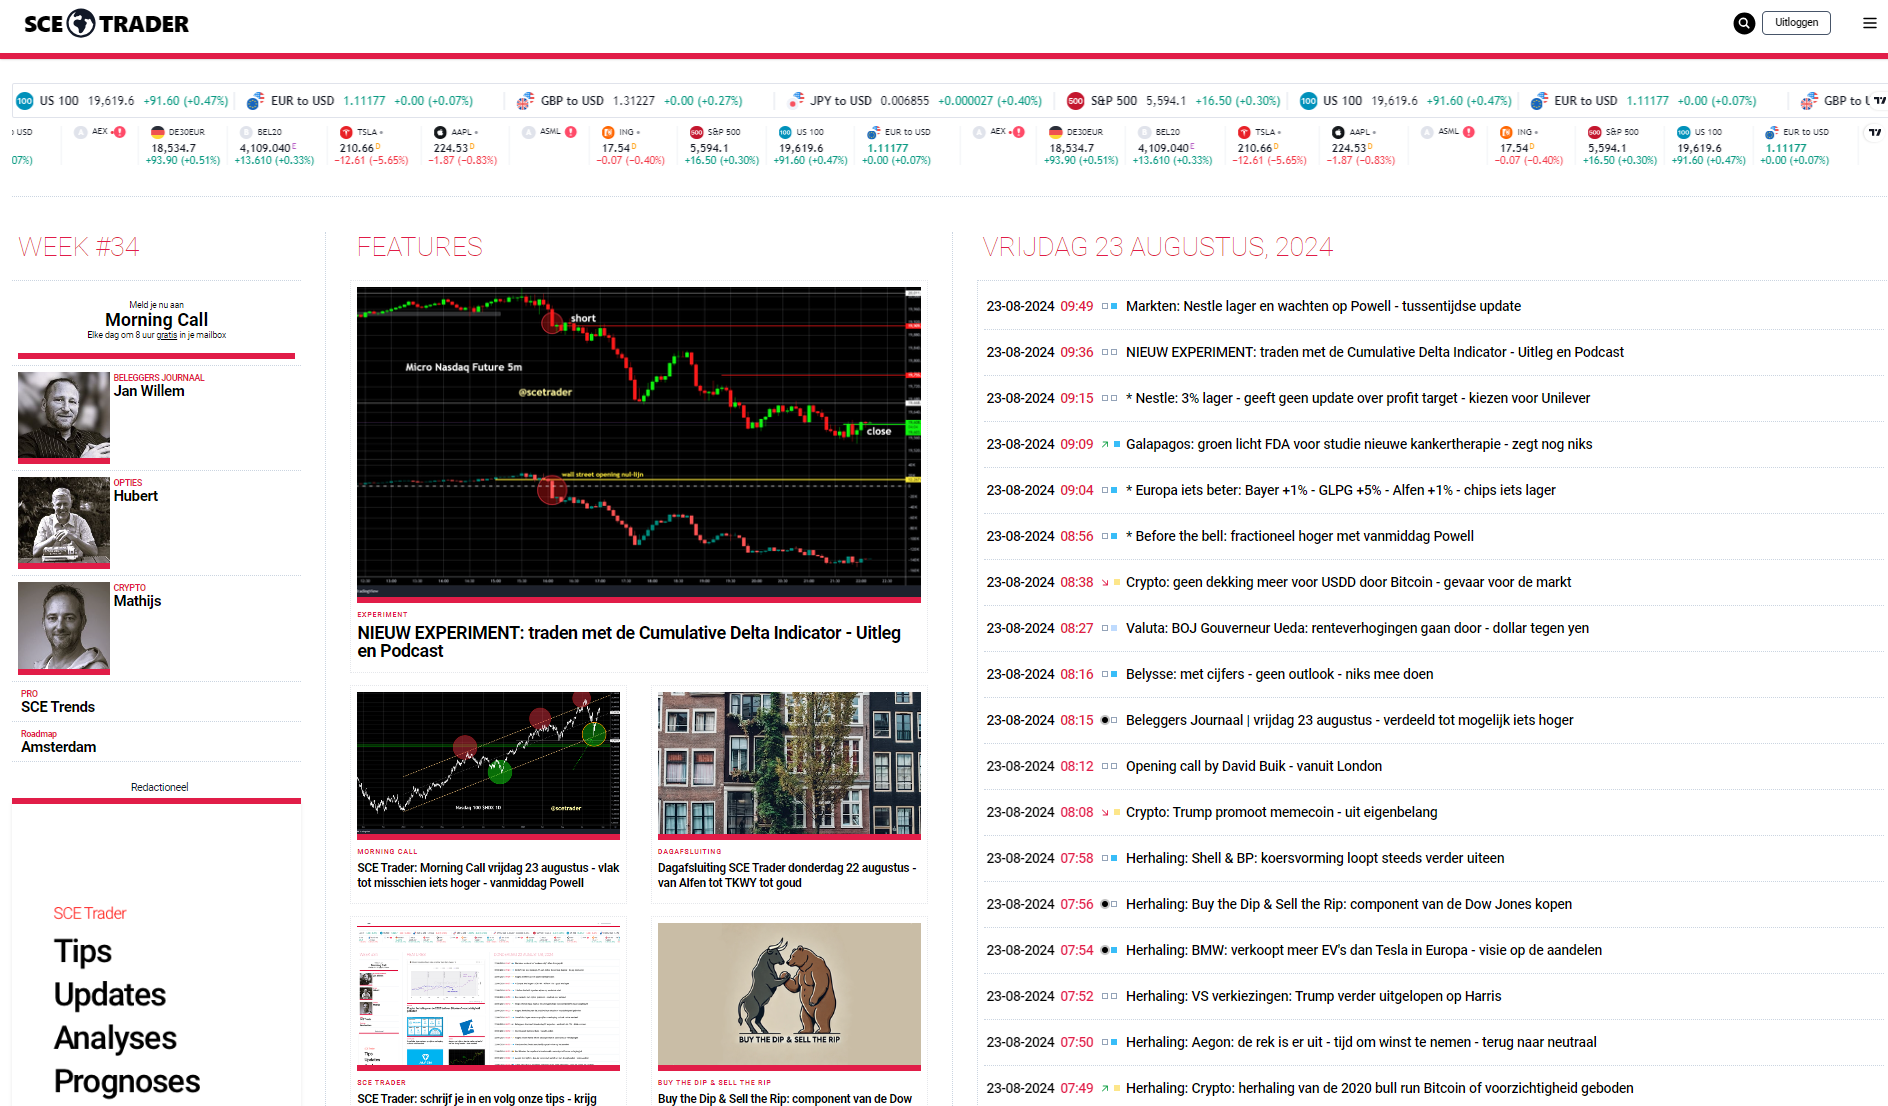
Task: Click the audio dot icon beside Buy the Dip Dow Jones headline
Action: pos(1105,904)
